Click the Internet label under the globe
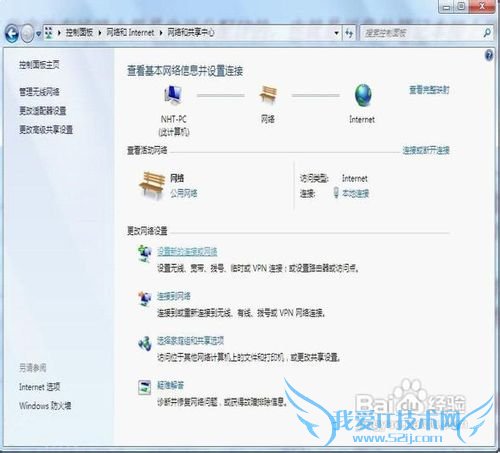500x453 pixels. point(362,119)
